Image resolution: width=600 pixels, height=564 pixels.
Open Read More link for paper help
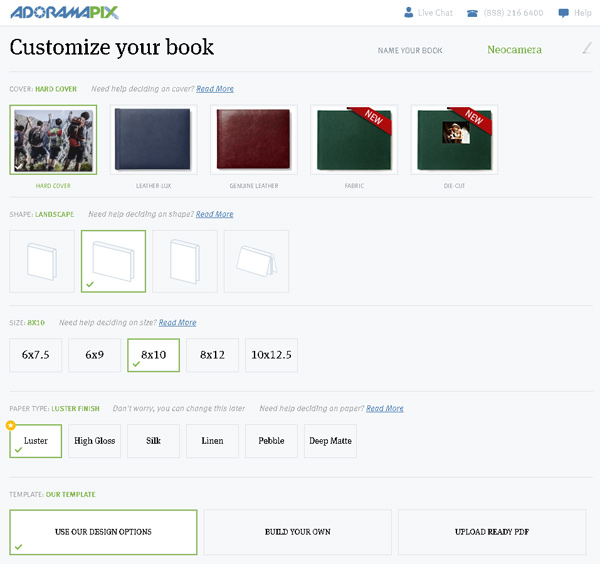pos(385,408)
